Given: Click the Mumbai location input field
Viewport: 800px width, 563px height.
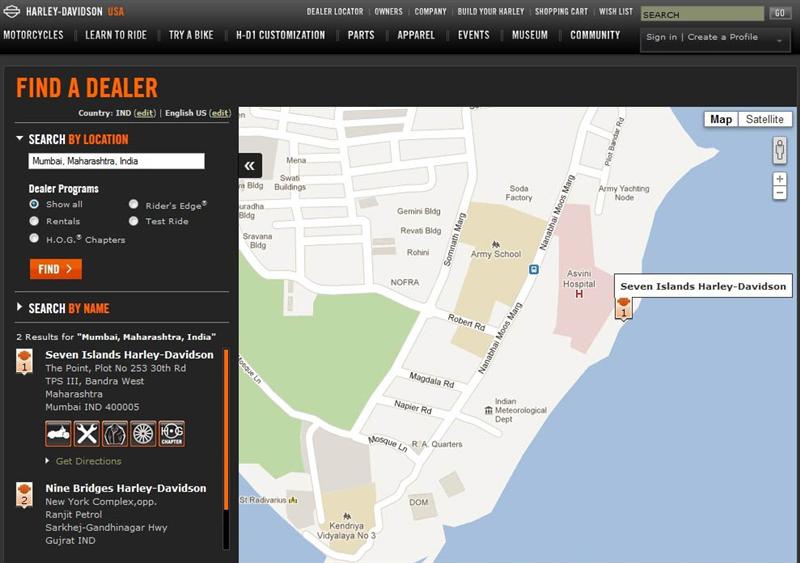Looking at the screenshot, I should click(116, 161).
